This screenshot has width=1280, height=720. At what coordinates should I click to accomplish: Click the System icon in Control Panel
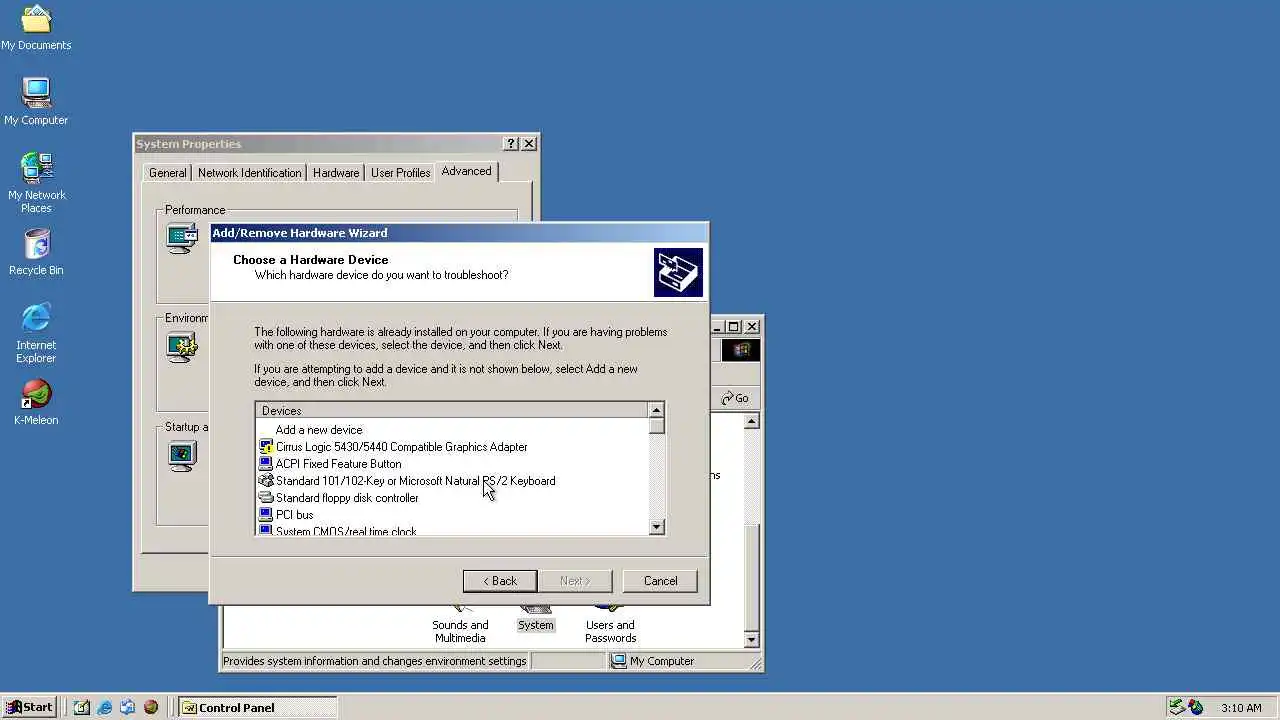(535, 610)
